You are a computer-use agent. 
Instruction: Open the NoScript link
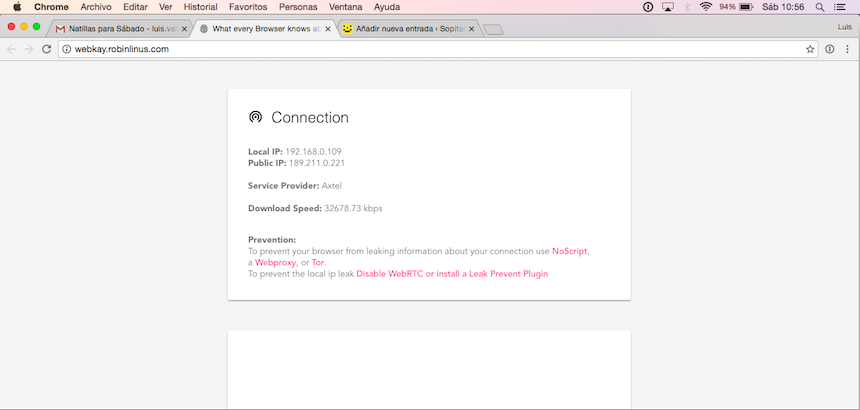(x=570, y=251)
